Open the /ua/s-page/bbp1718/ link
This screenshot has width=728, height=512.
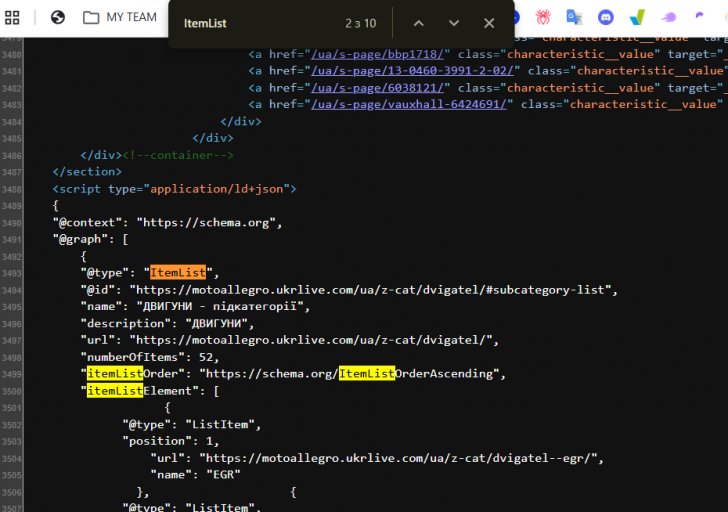[377, 54]
